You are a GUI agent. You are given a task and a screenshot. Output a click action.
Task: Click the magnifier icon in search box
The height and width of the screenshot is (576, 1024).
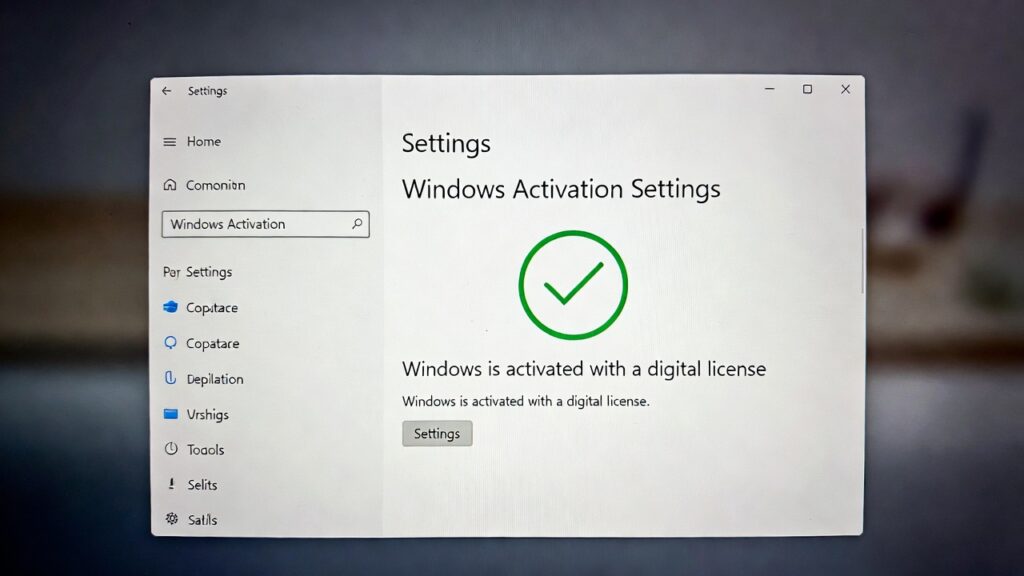[357, 224]
